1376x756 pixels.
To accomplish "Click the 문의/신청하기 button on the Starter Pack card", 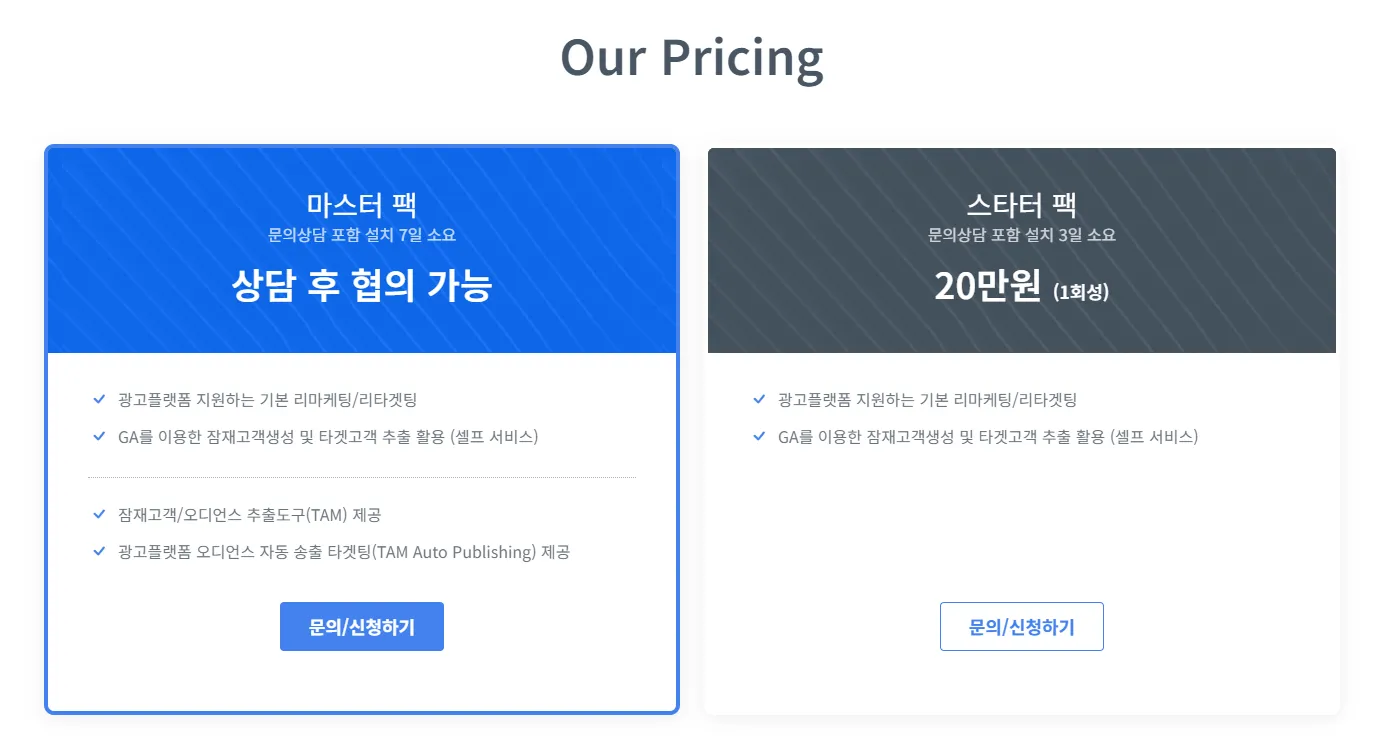I will point(1022,626).
